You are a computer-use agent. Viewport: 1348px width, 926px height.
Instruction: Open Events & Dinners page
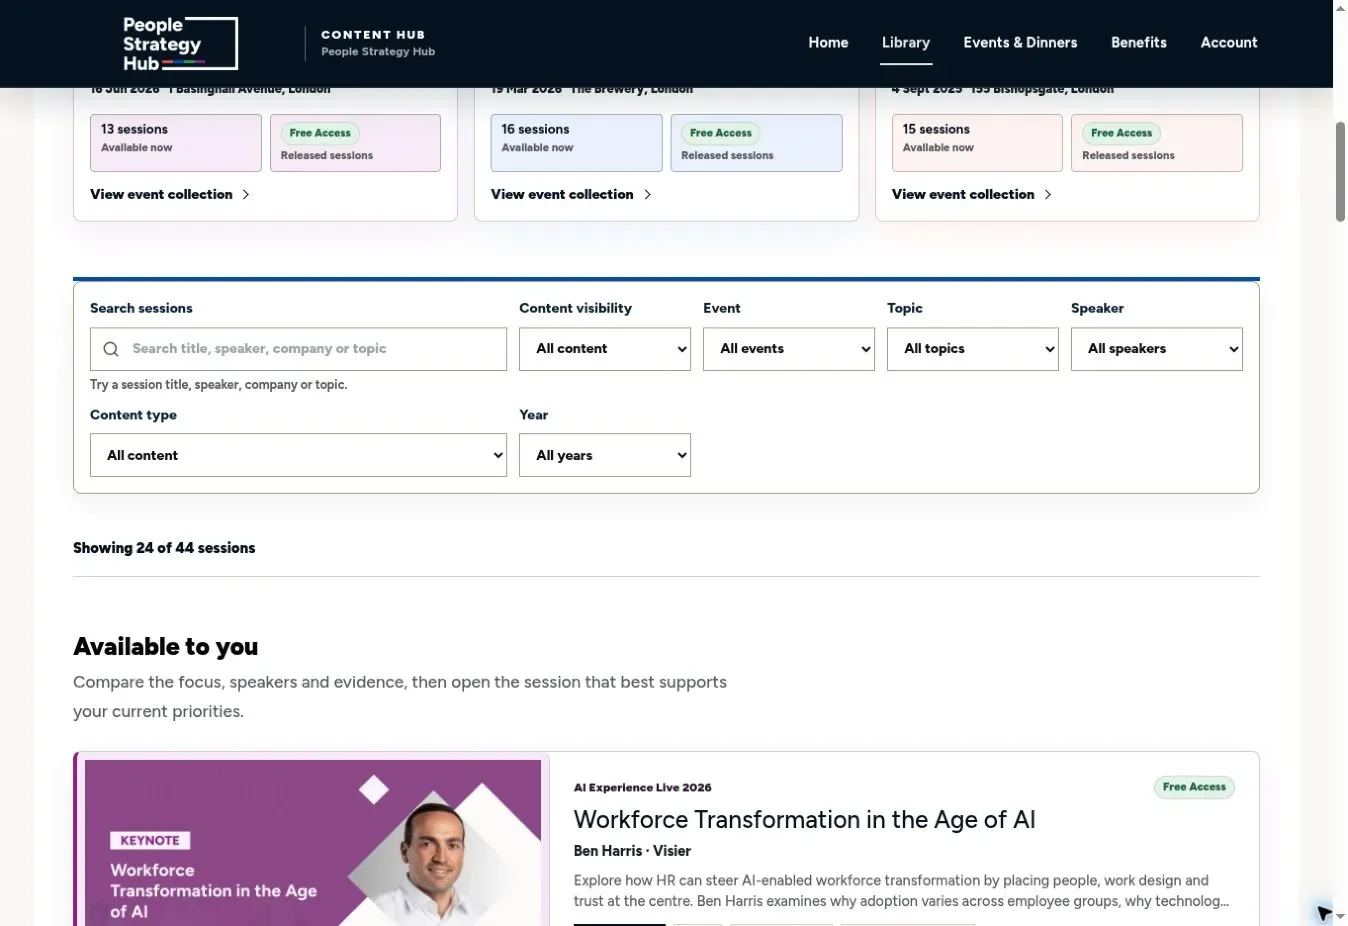1020,43
